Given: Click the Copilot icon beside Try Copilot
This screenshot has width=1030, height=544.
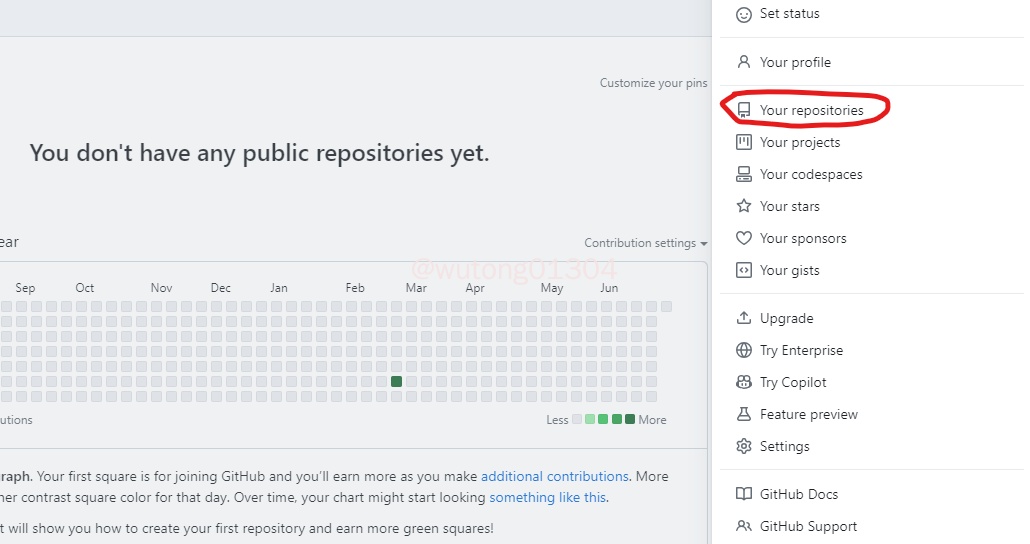Looking at the screenshot, I should click(743, 382).
